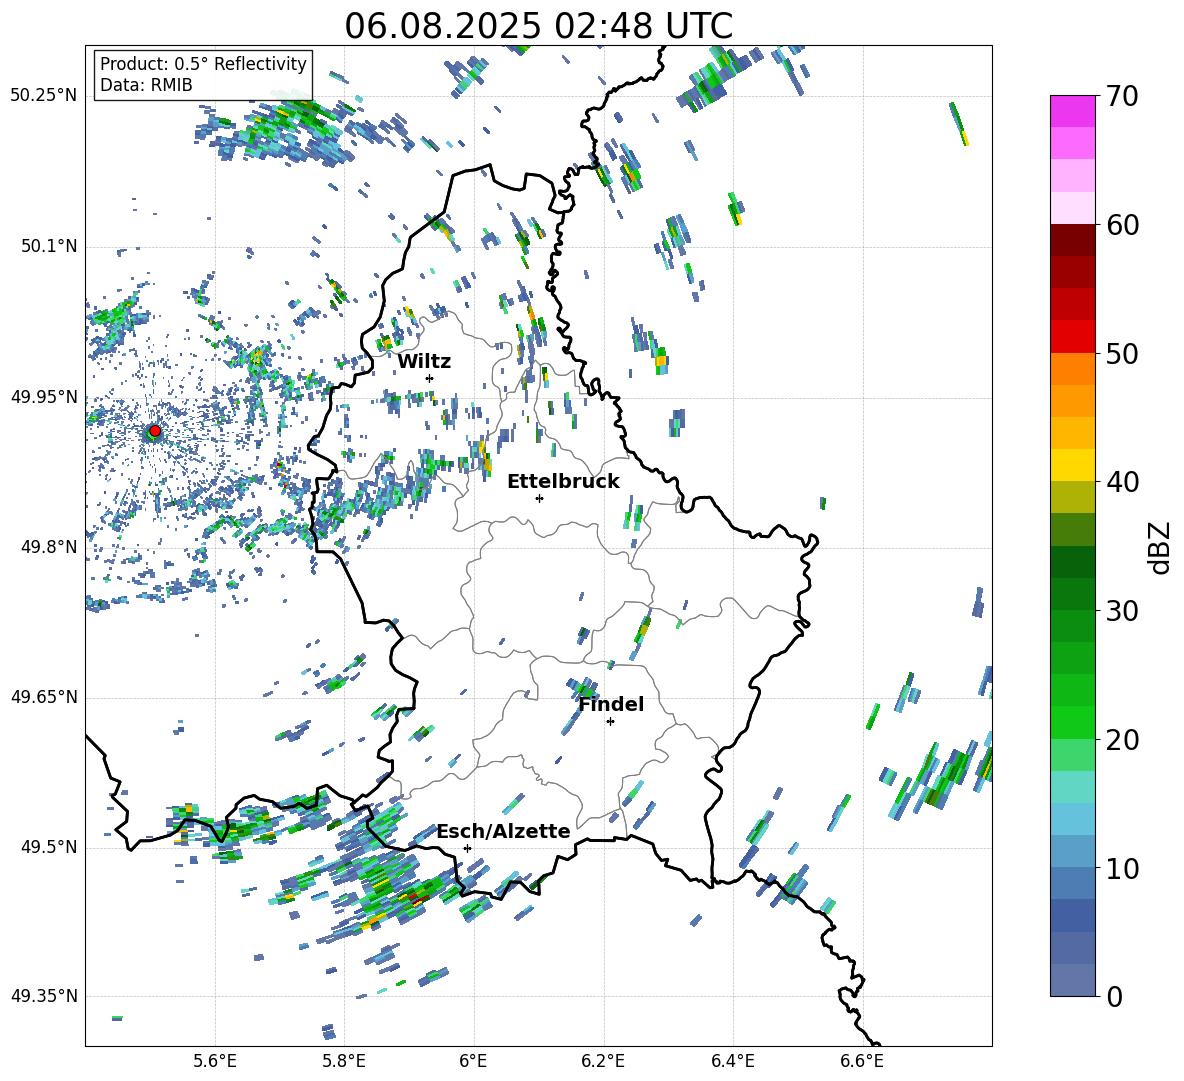Click the 50.25°N latitude label
Screen dimensions: 1184x1081
coord(44,96)
